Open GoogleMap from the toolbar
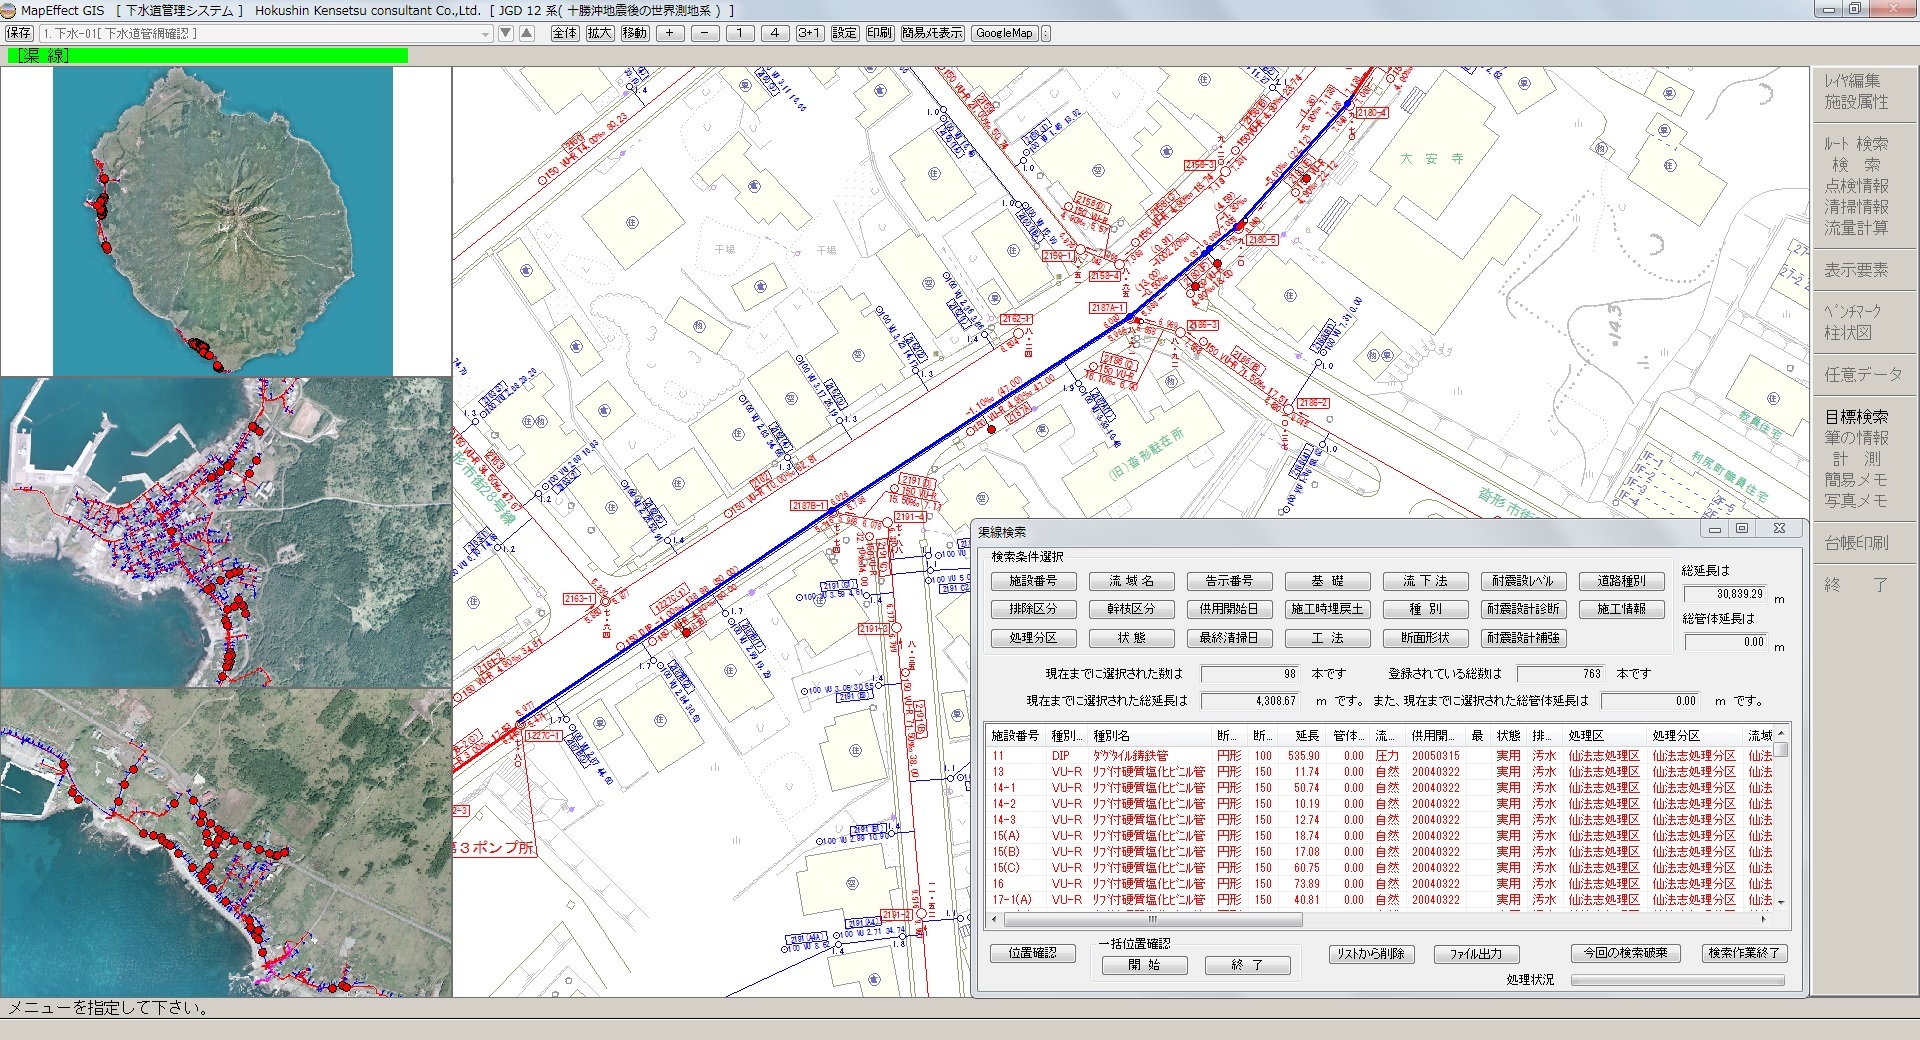1920x1040 pixels. pyautogui.click(x=1004, y=33)
